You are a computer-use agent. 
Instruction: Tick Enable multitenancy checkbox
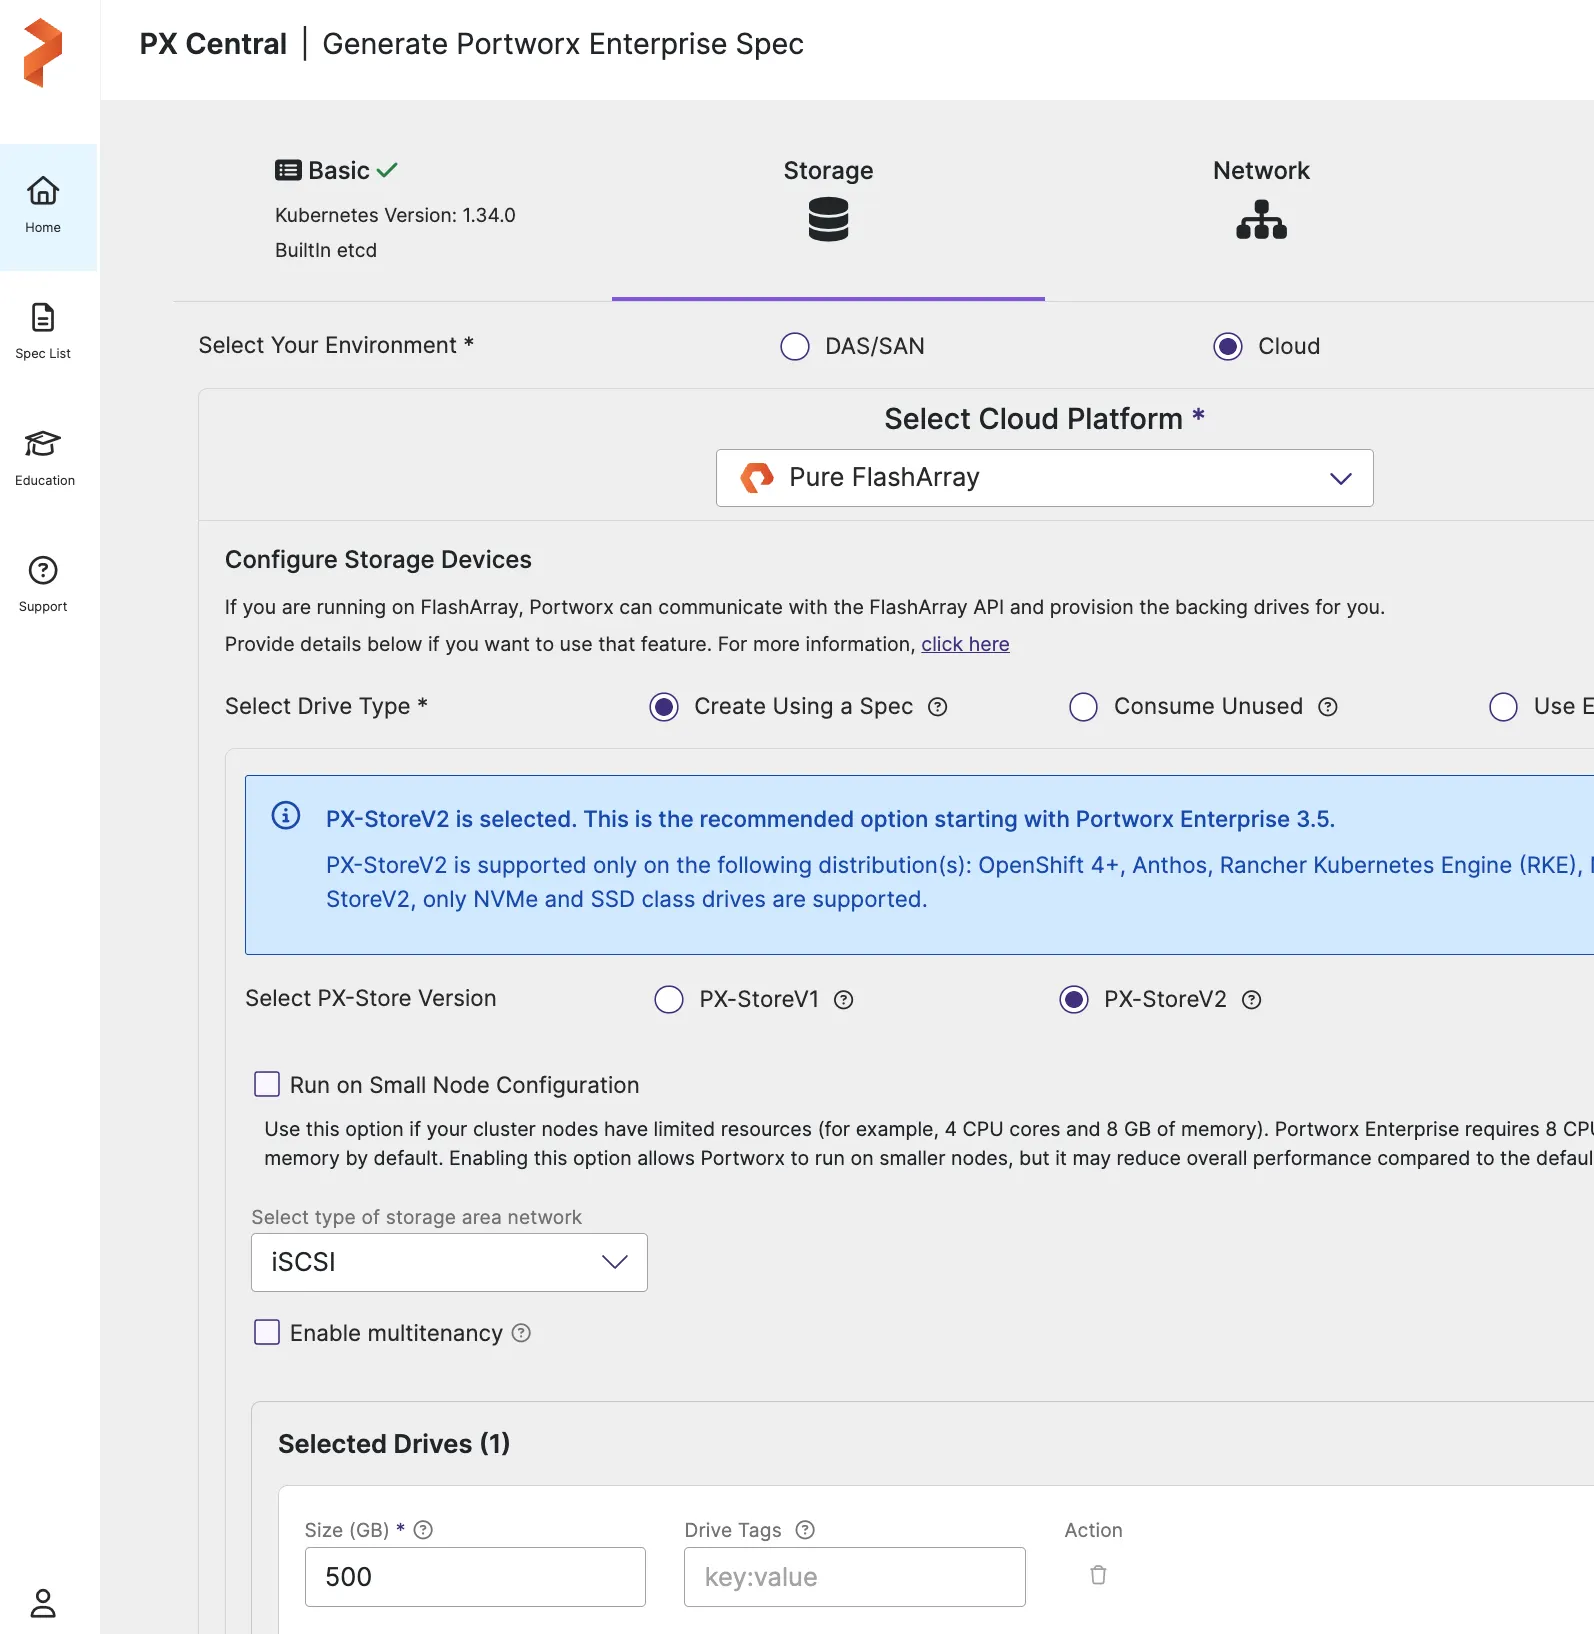[x=267, y=1332]
